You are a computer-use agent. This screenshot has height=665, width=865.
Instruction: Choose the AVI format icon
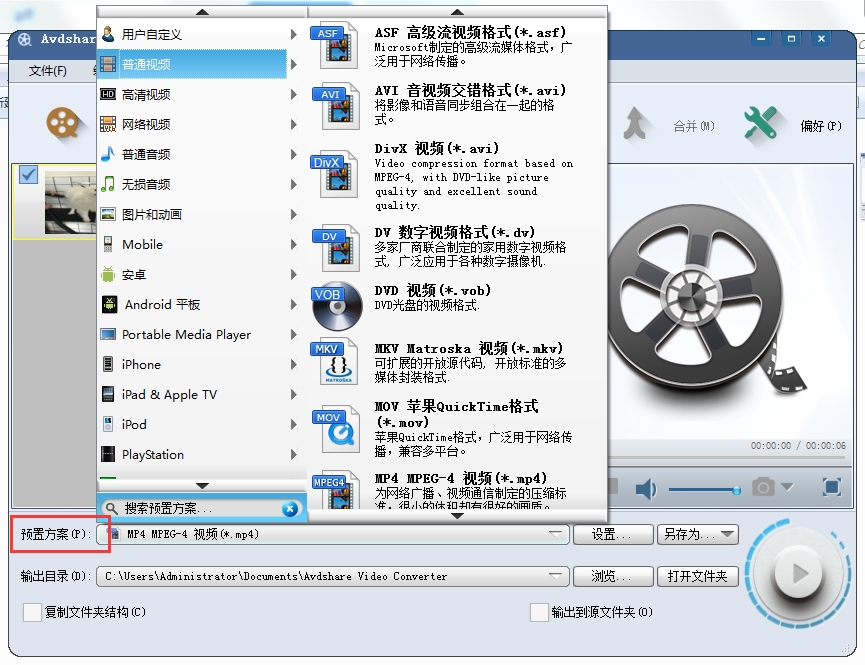tap(336, 106)
